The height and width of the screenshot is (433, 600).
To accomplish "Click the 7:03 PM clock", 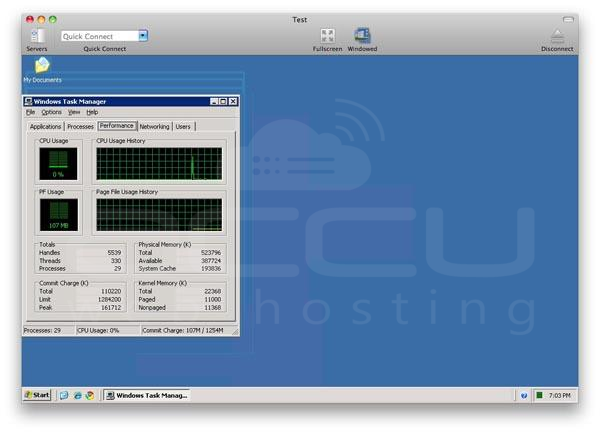I will tap(559, 396).
